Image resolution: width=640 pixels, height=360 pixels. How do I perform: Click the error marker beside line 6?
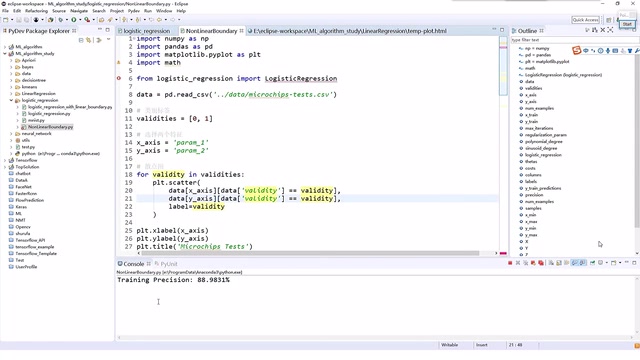(x=119, y=78)
